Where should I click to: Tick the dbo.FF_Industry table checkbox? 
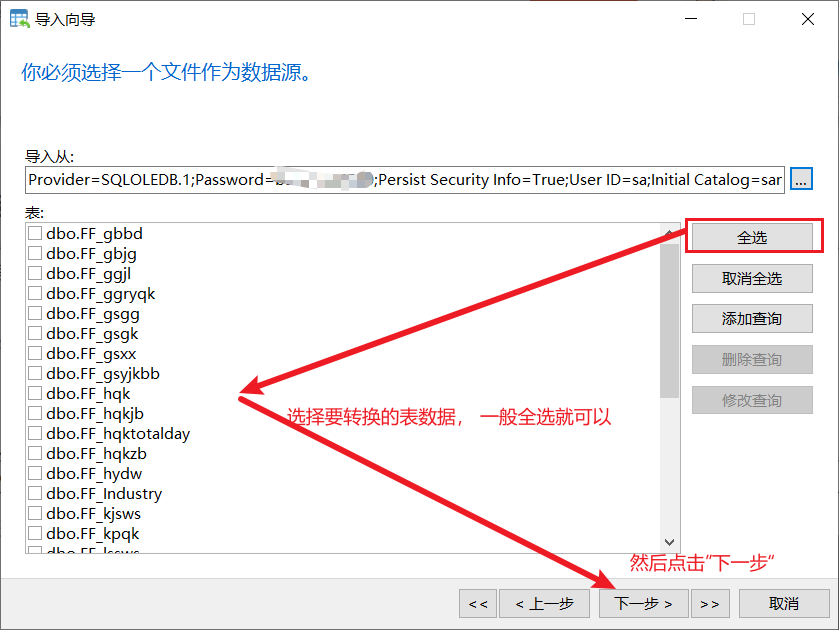click(x=35, y=494)
